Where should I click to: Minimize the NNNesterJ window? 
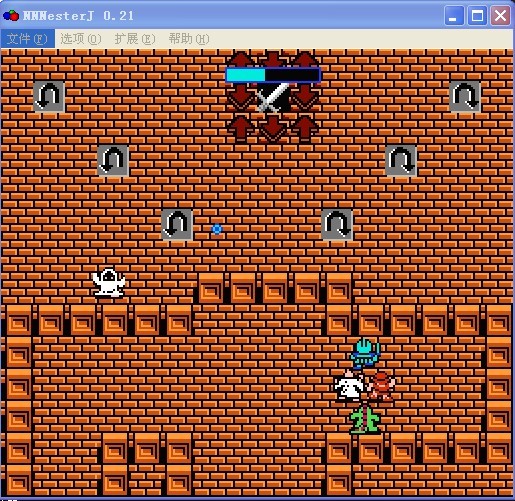pos(454,15)
